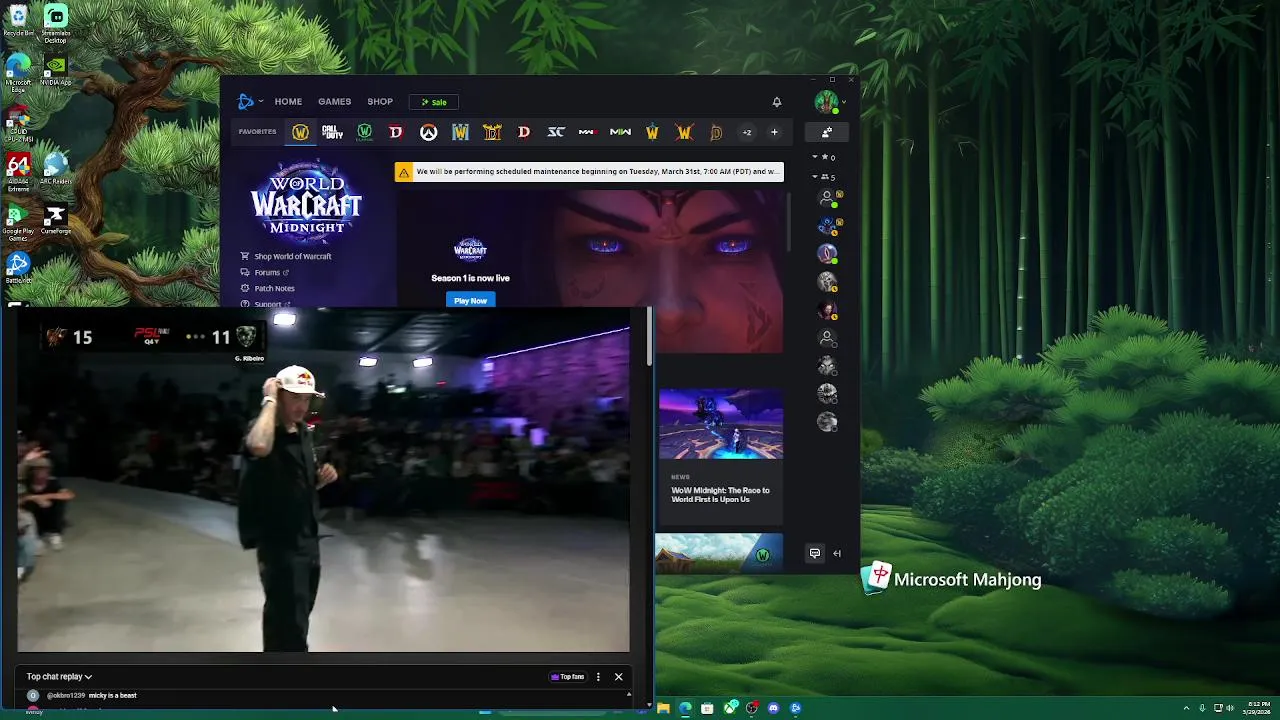Open Microsoft Edge from the taskbar
This screenshot has height=720, width=1280.
685,708
